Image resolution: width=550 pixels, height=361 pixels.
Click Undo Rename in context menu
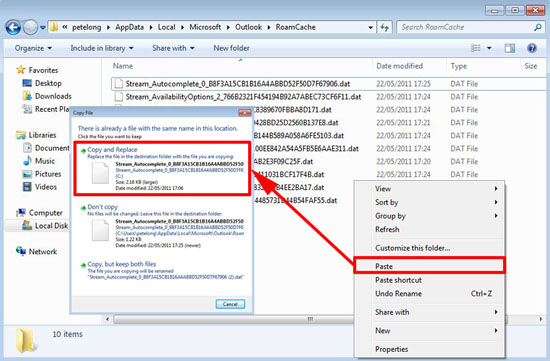(430, 294)
